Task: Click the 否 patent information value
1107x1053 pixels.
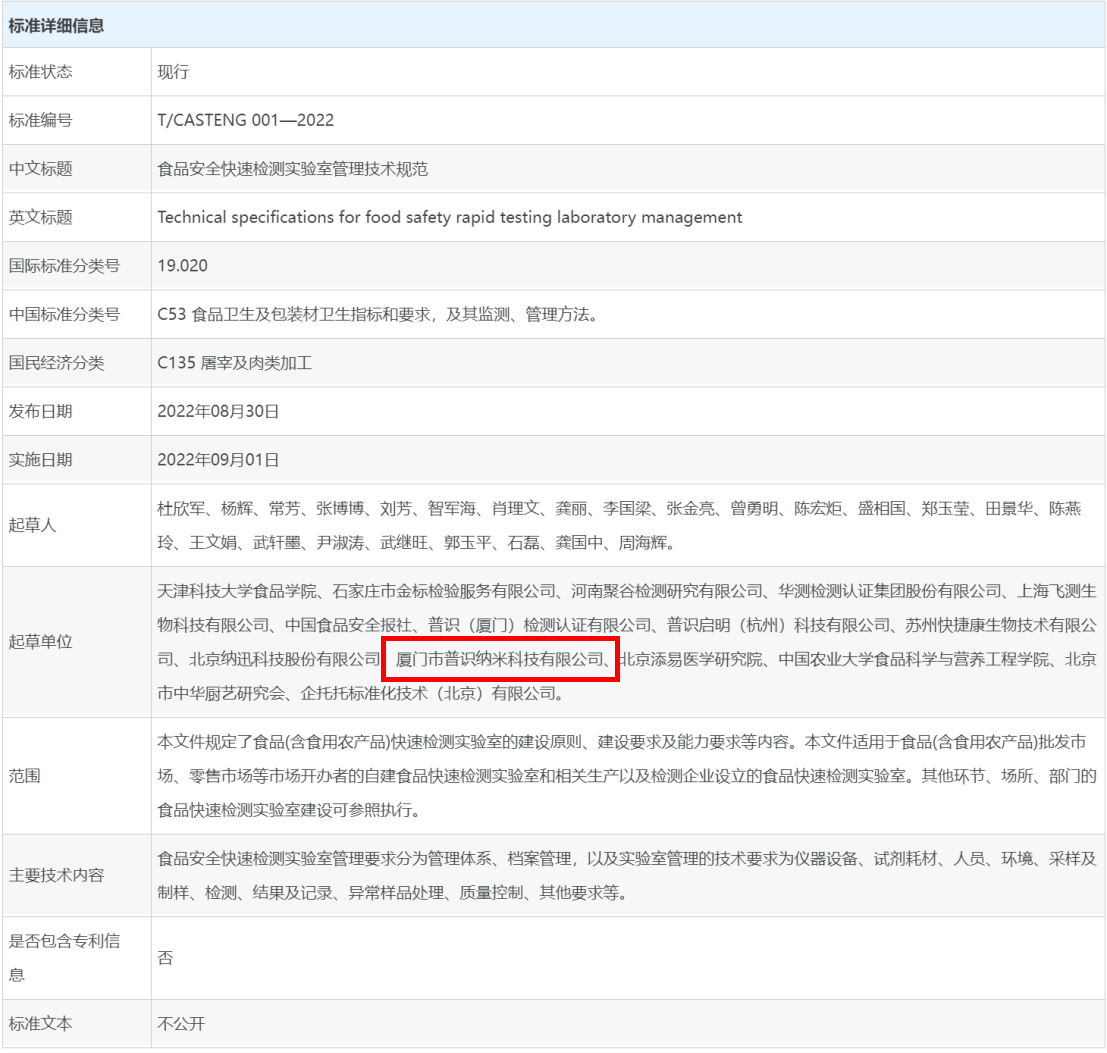Action: 165,957
